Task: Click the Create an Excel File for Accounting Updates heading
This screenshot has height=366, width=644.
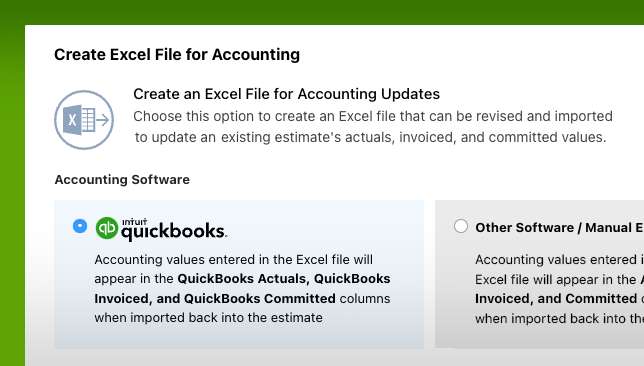Action: point(286,94)
